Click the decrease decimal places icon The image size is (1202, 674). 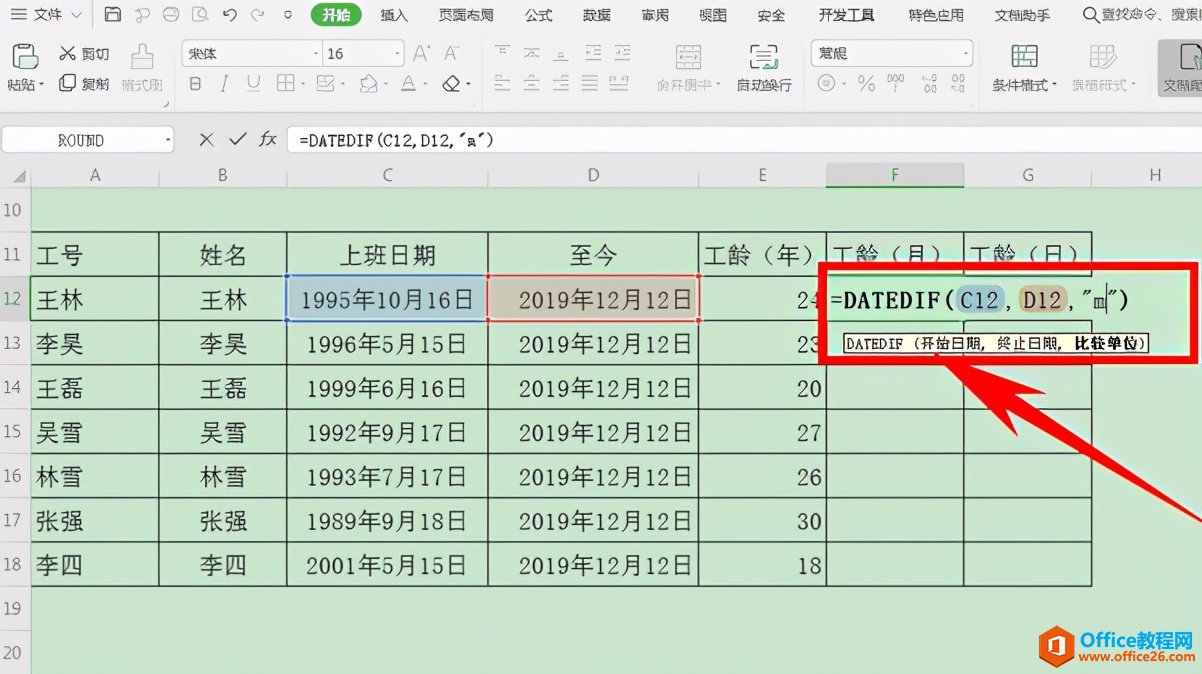click(x=956, y=85)
